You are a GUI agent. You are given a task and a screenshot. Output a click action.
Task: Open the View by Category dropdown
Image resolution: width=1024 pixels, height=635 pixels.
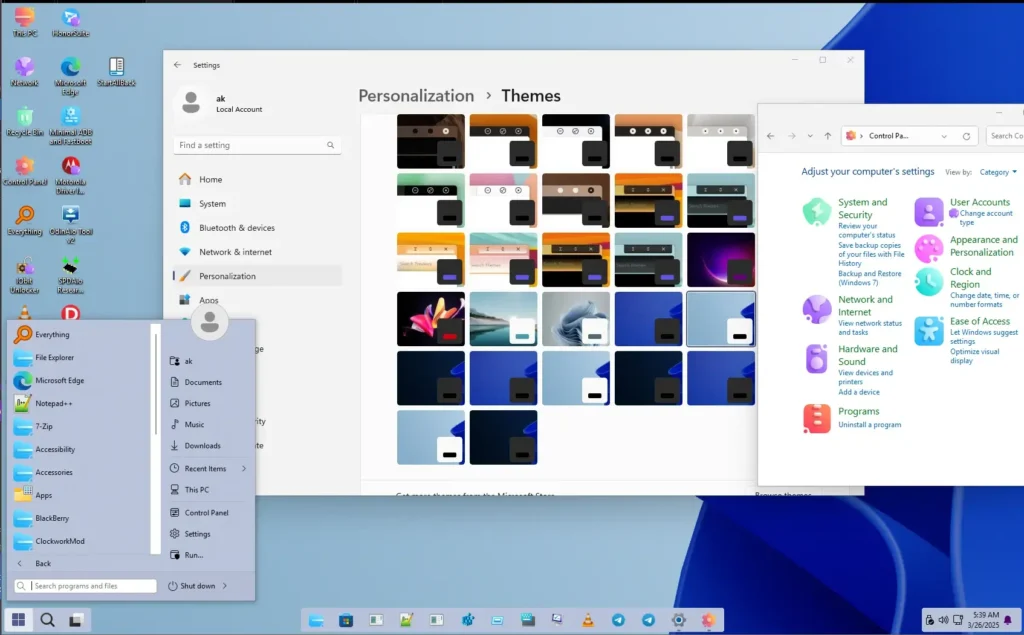pos(998,171)
